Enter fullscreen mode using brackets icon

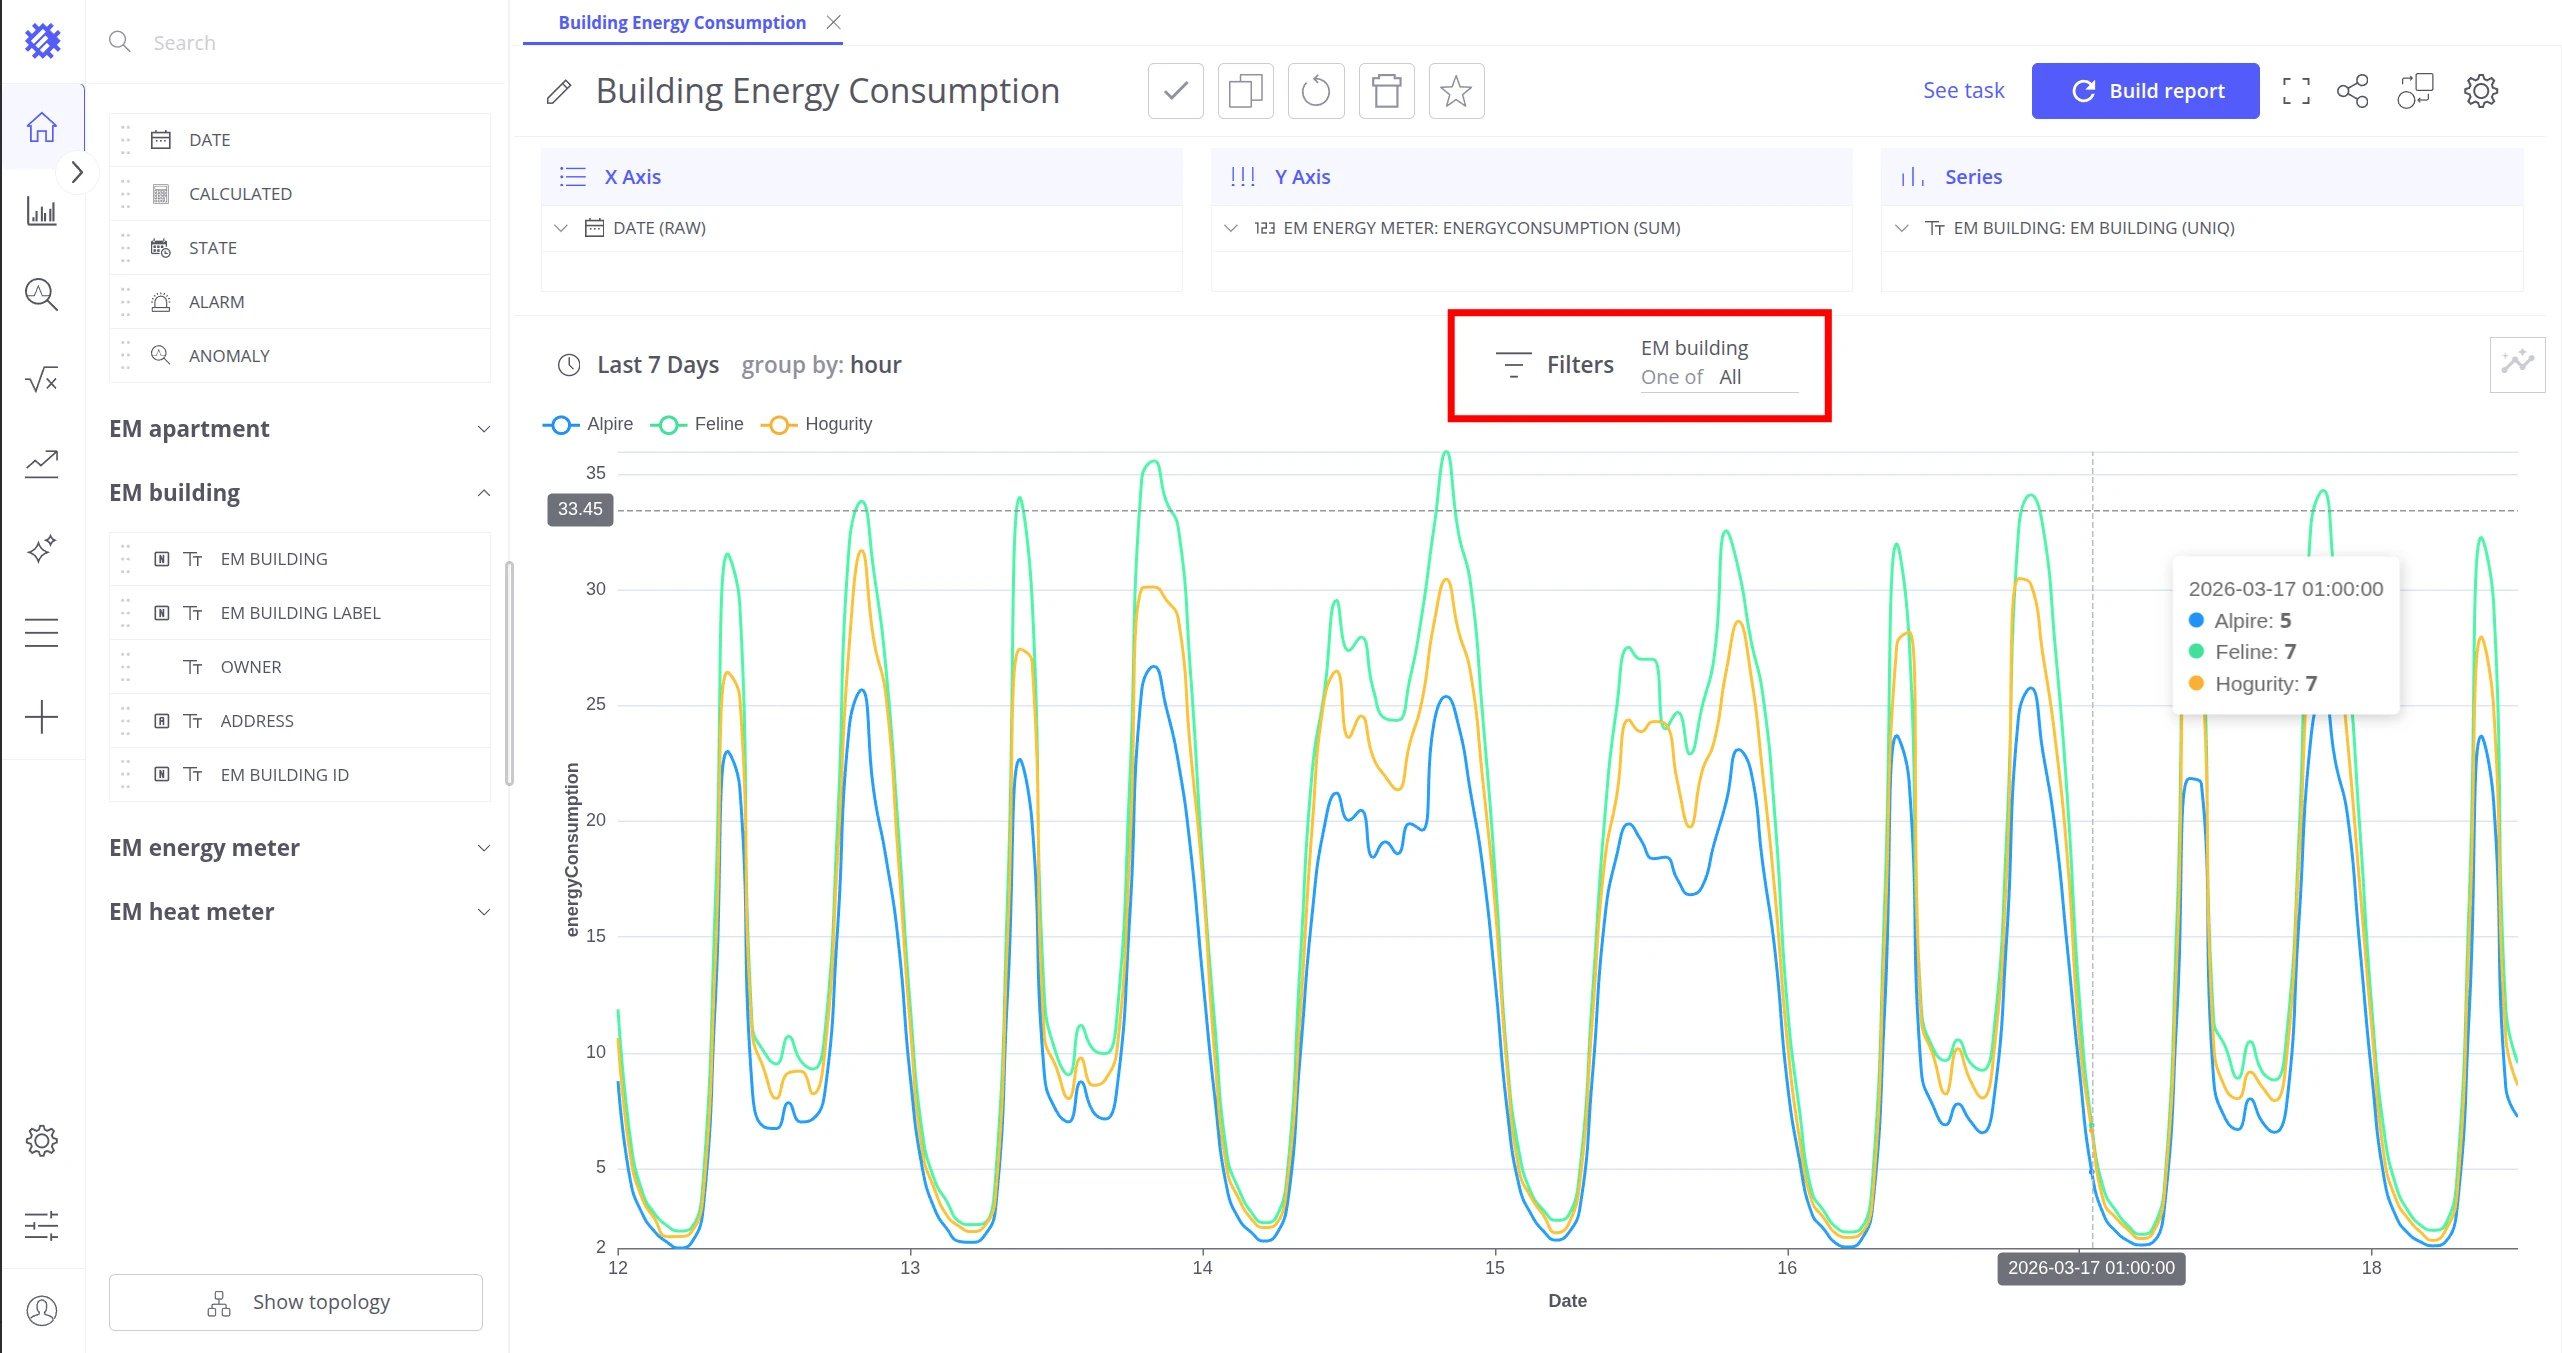[2296, 91]
